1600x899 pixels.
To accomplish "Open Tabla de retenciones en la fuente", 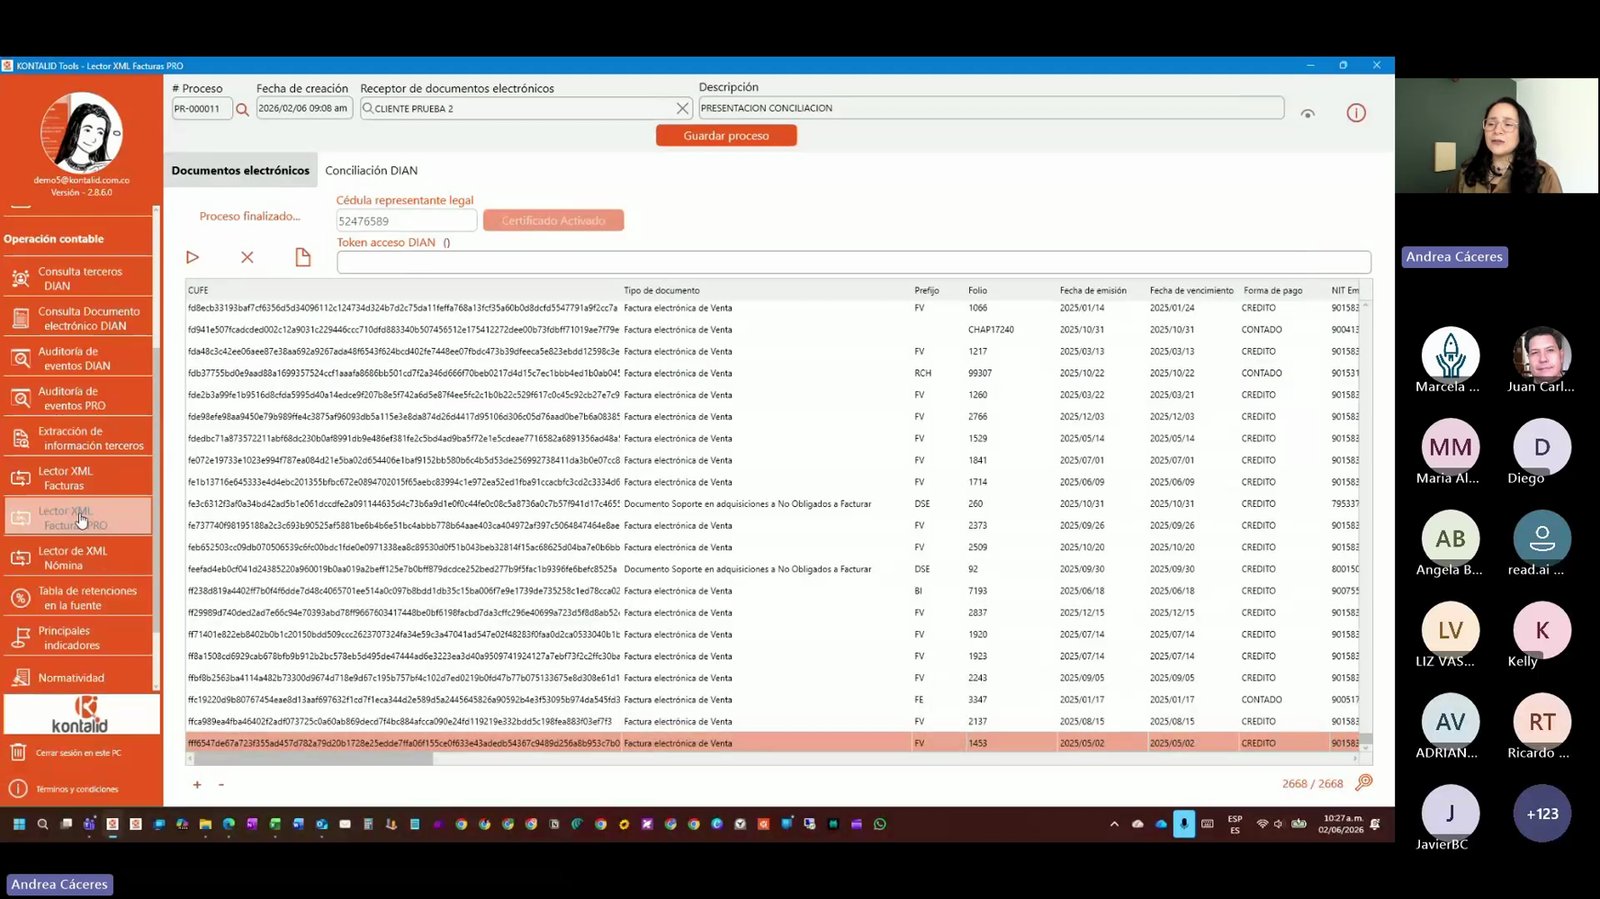I will [78, 598].
